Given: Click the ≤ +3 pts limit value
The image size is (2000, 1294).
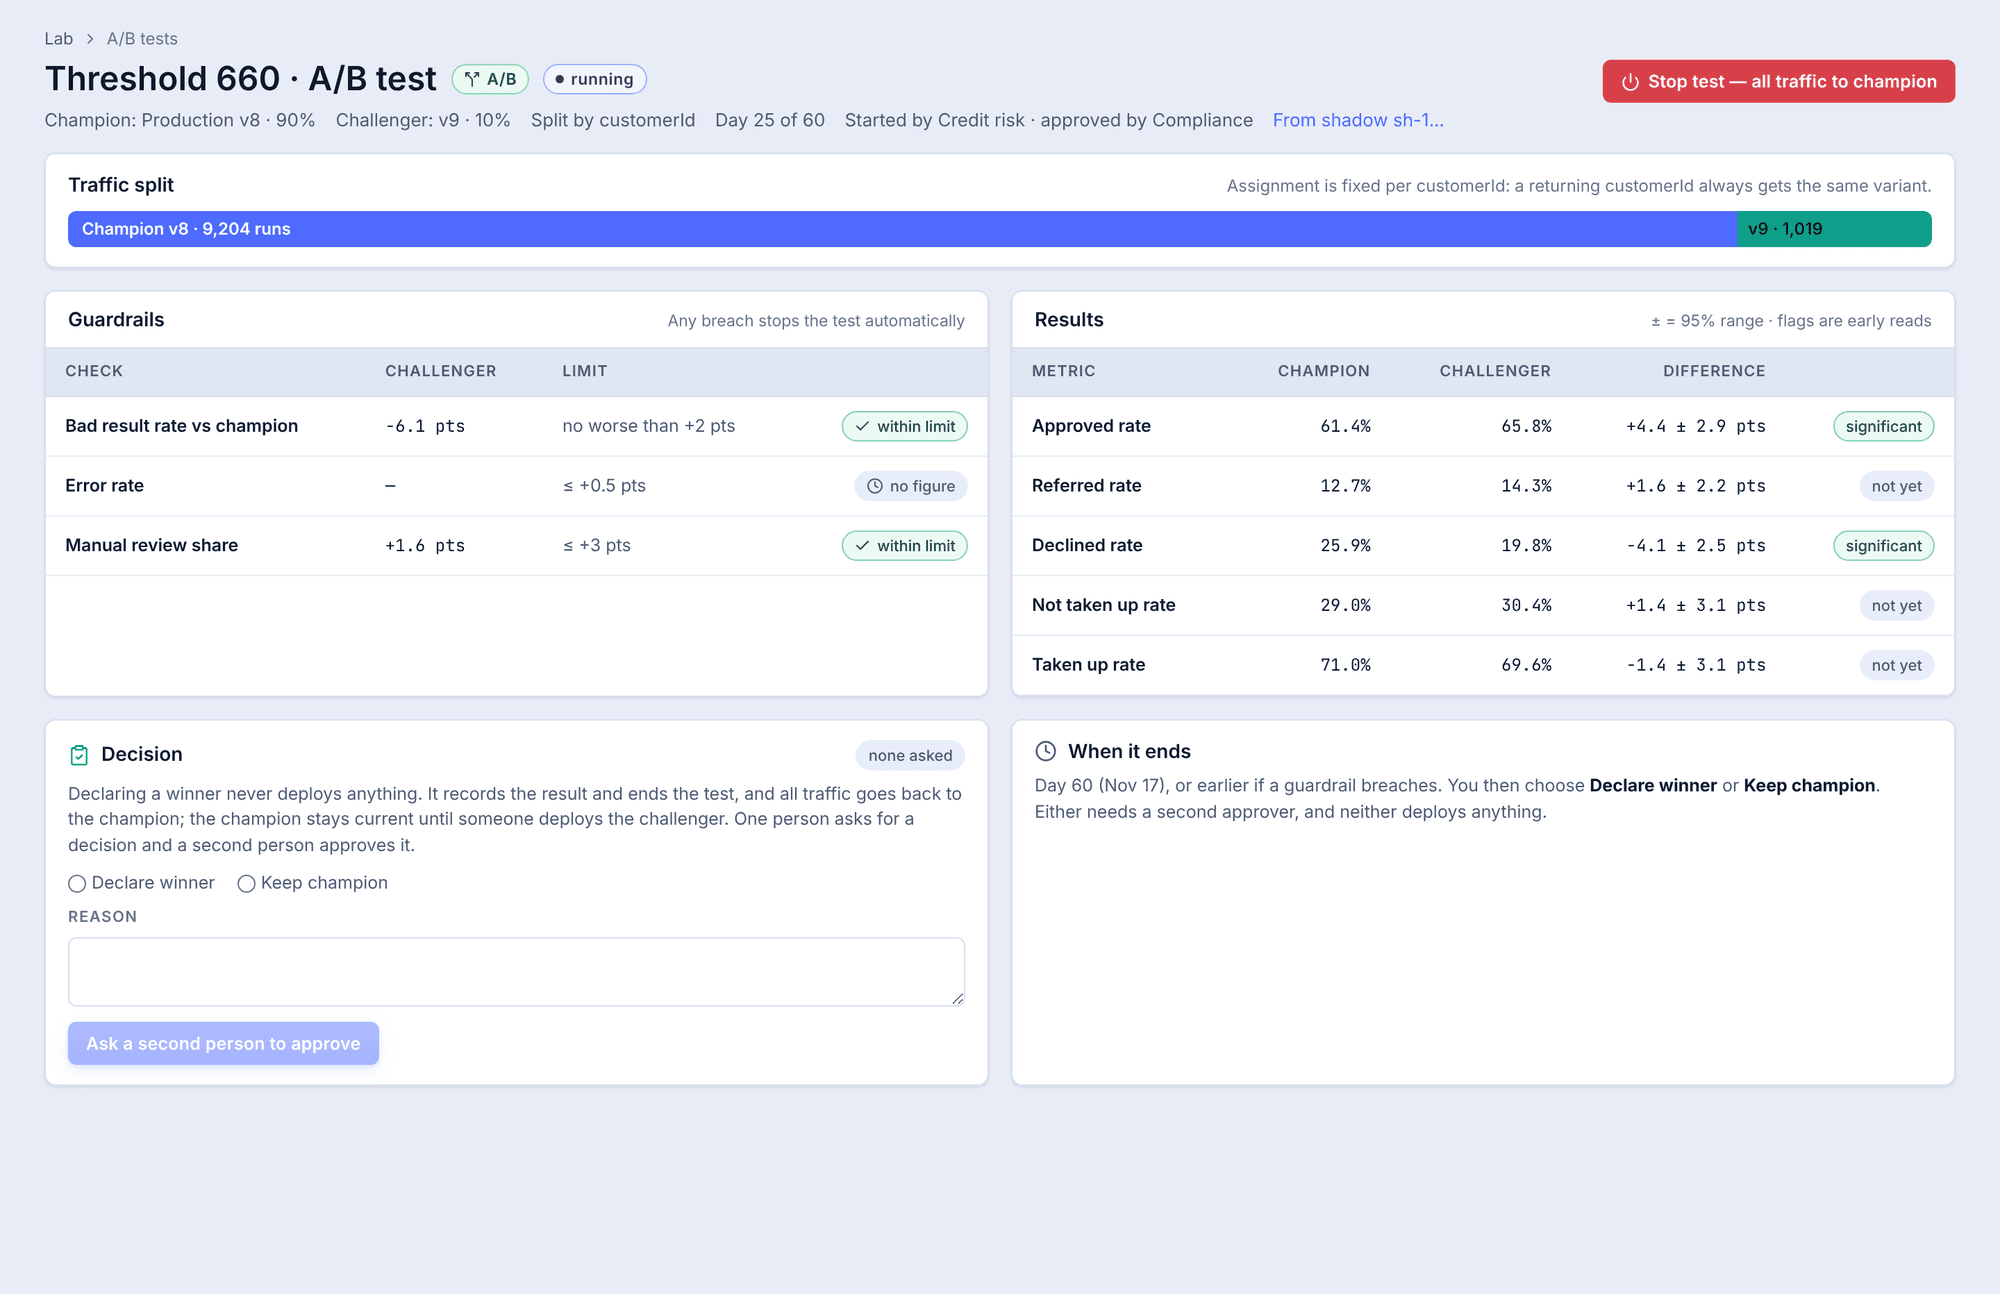Looking at the screenshot, I should pos(597,545).
